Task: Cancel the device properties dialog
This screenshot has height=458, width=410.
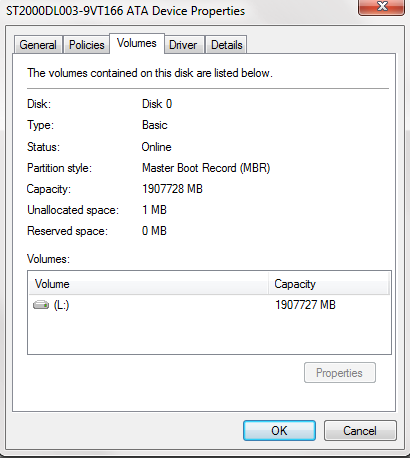Action: pos(360,431)
